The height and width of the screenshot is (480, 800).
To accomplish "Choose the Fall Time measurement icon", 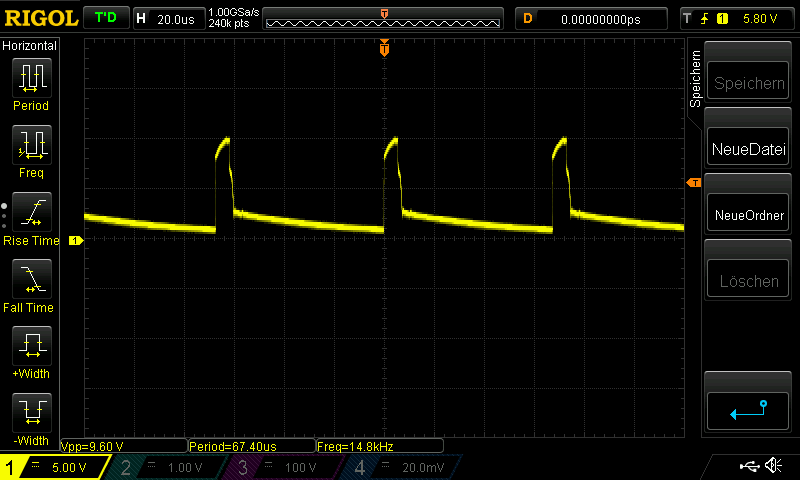I will (31, 279).
